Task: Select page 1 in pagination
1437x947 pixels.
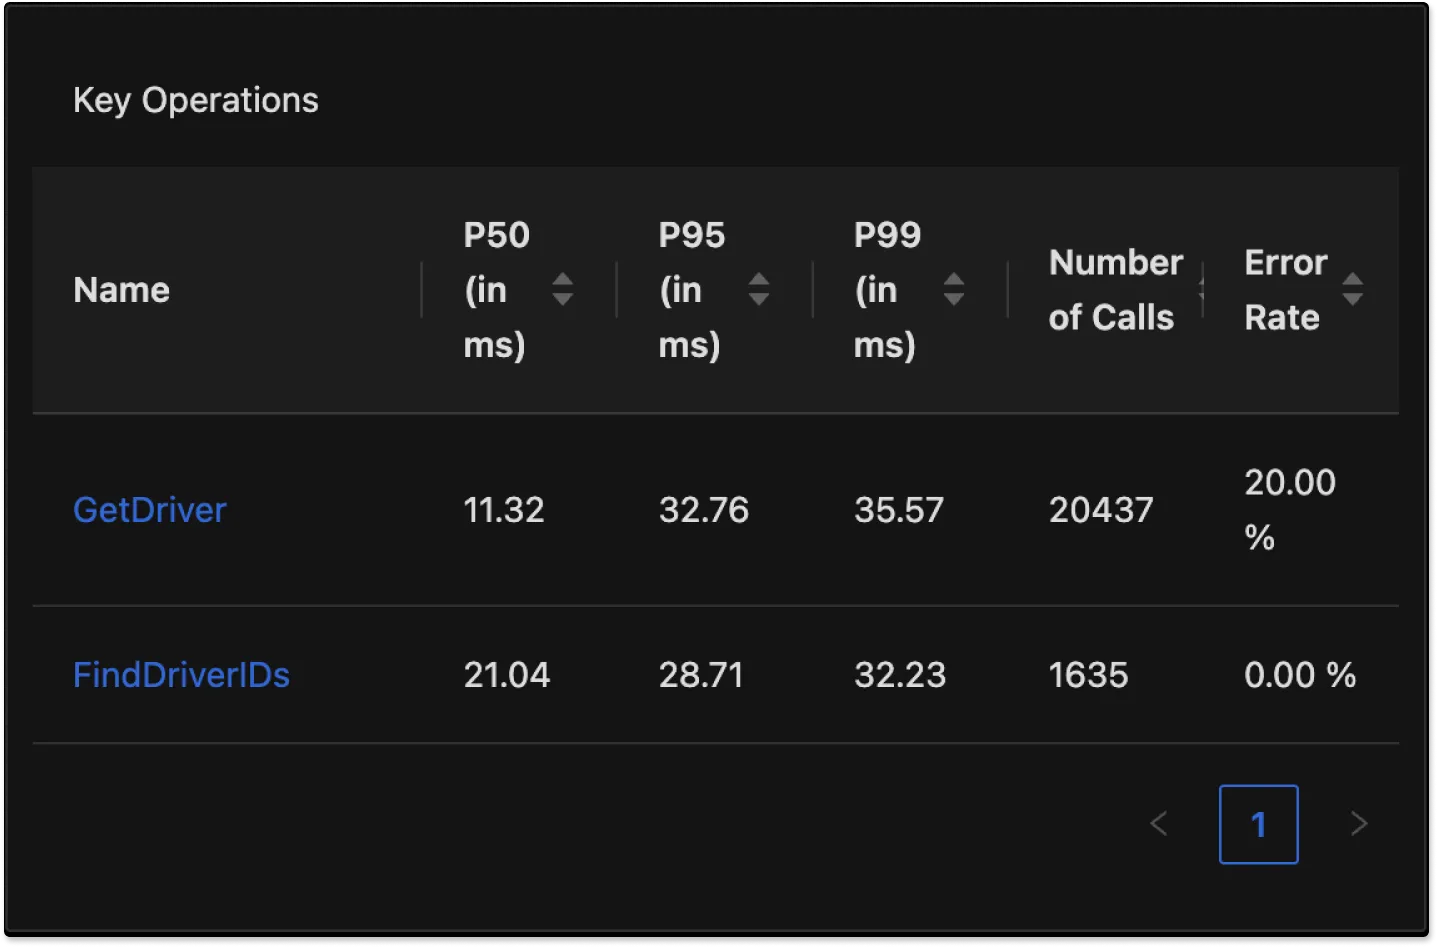Action: [x=1258, y=824]
